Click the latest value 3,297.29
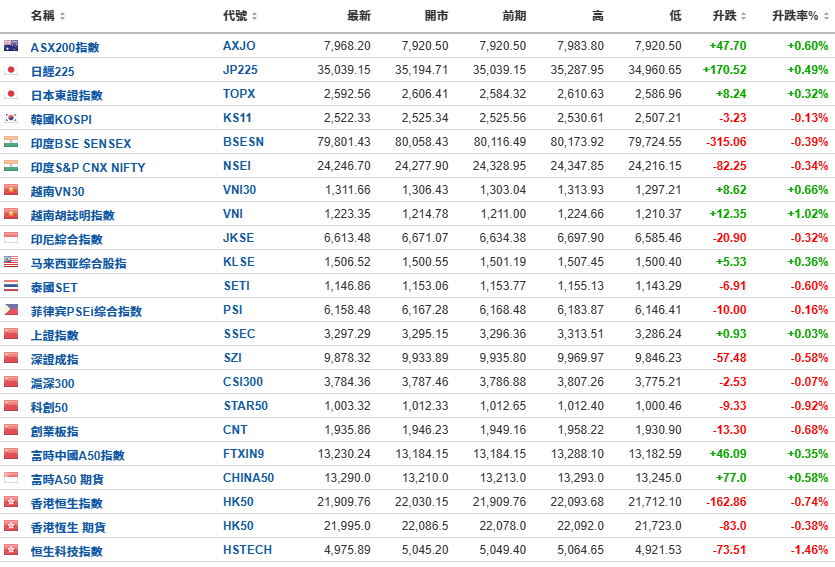The image size is (835, 567). coord(347,334)
